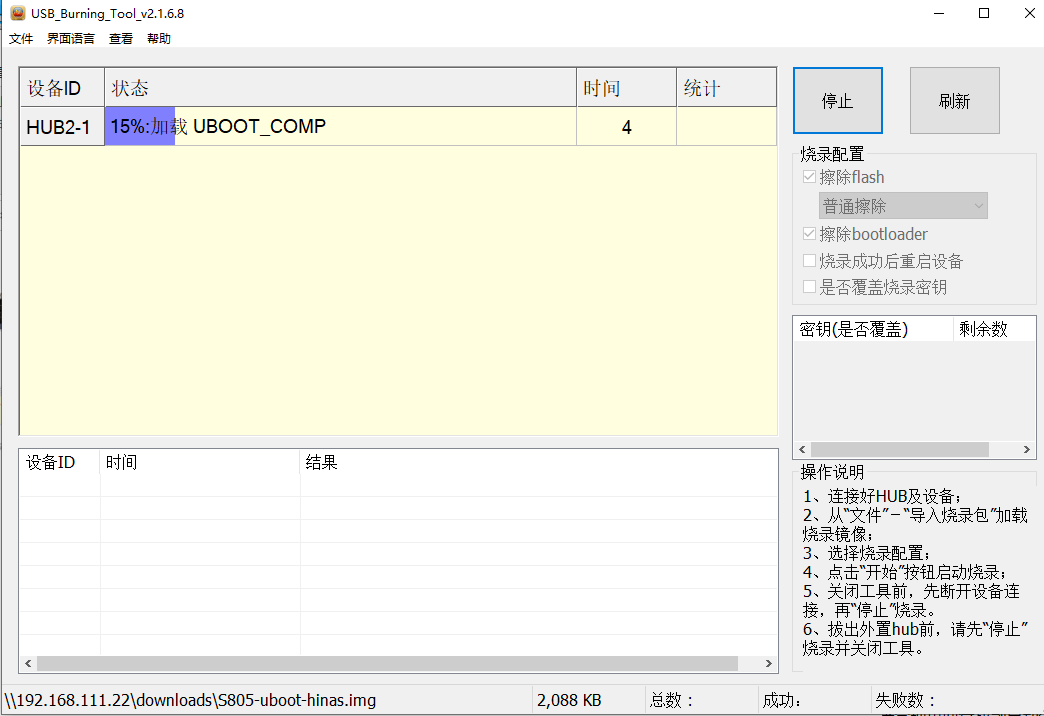This screenshot has width=1044, height=716.
Task: Click the 结果 column header in log
Action: point(322,462)
